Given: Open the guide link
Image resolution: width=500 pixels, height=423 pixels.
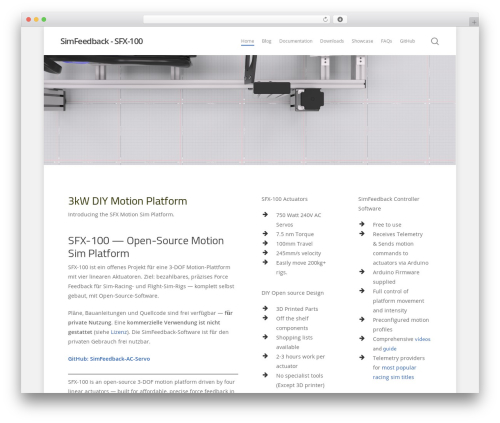Looking at the screenshot, I should tap(390, 349).
